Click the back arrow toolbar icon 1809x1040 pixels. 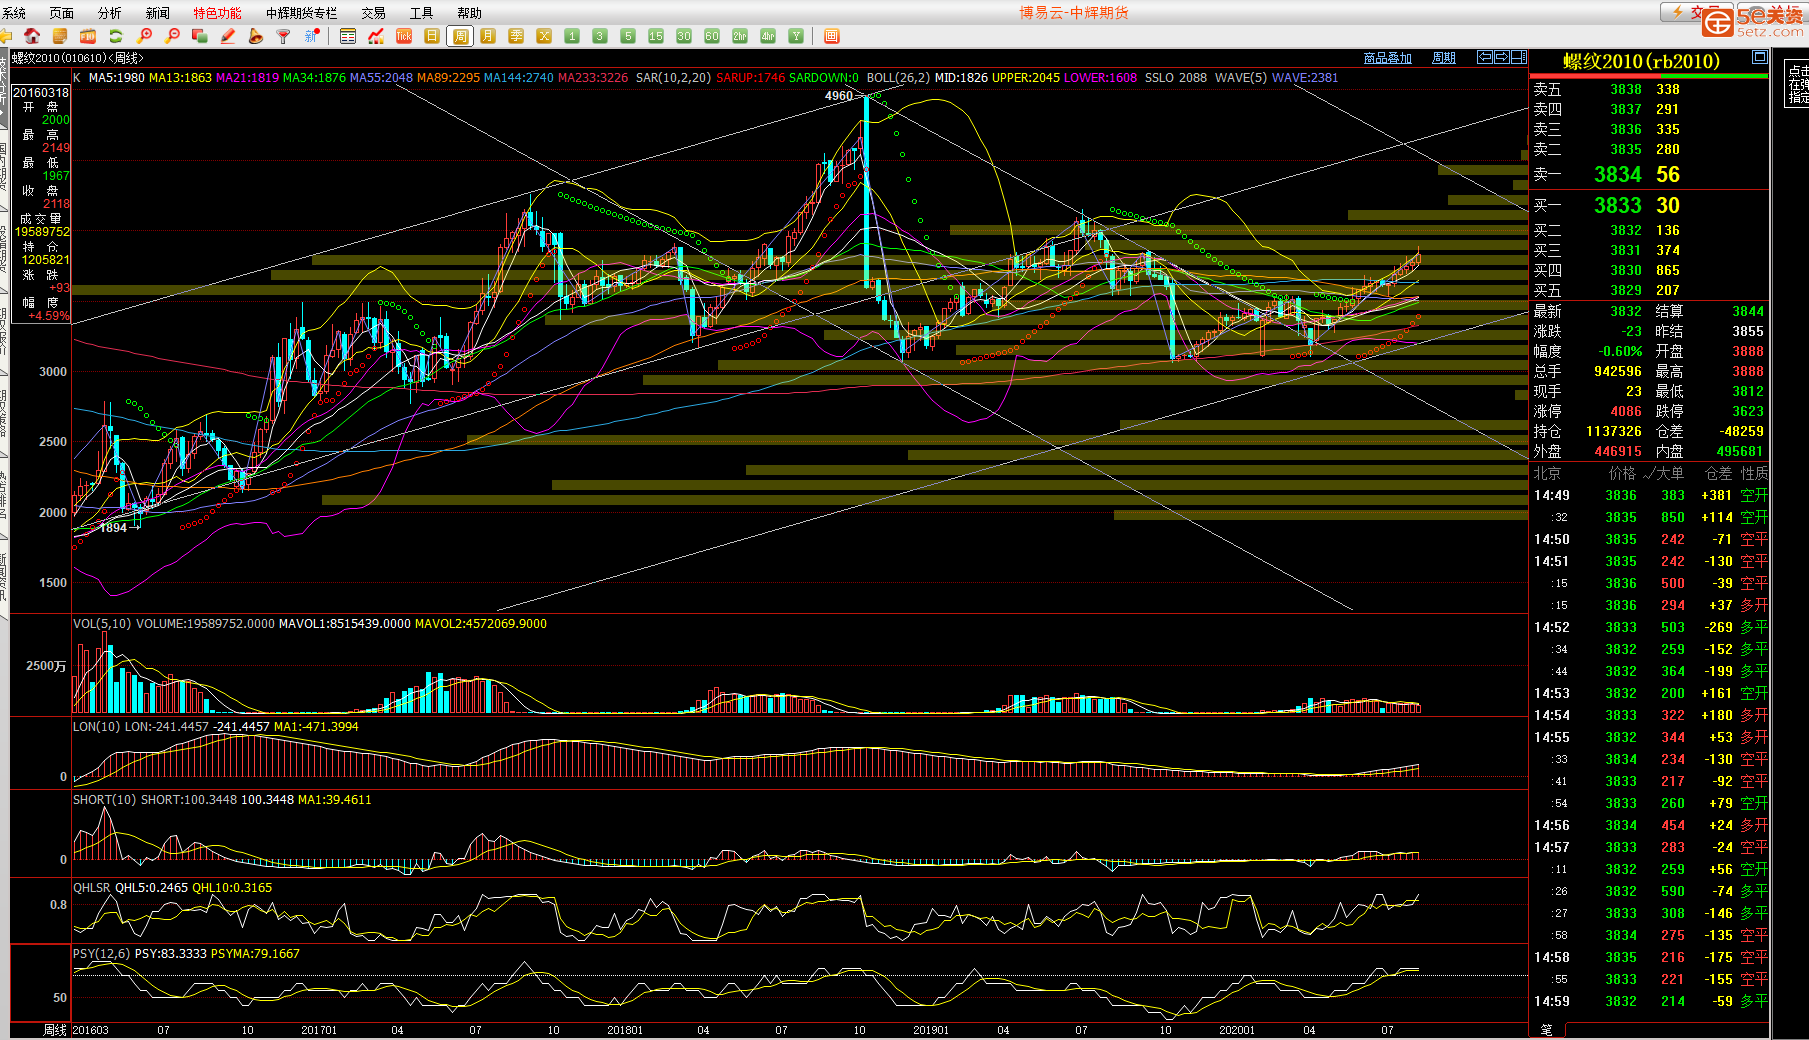pyautogui.click(x=5, y=36)
